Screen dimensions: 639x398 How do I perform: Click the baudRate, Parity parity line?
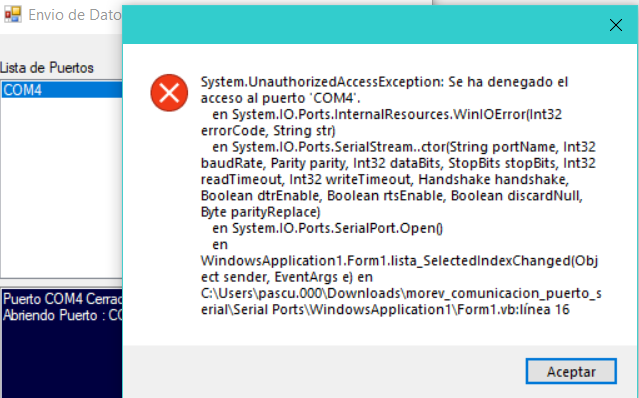point(398,163)
